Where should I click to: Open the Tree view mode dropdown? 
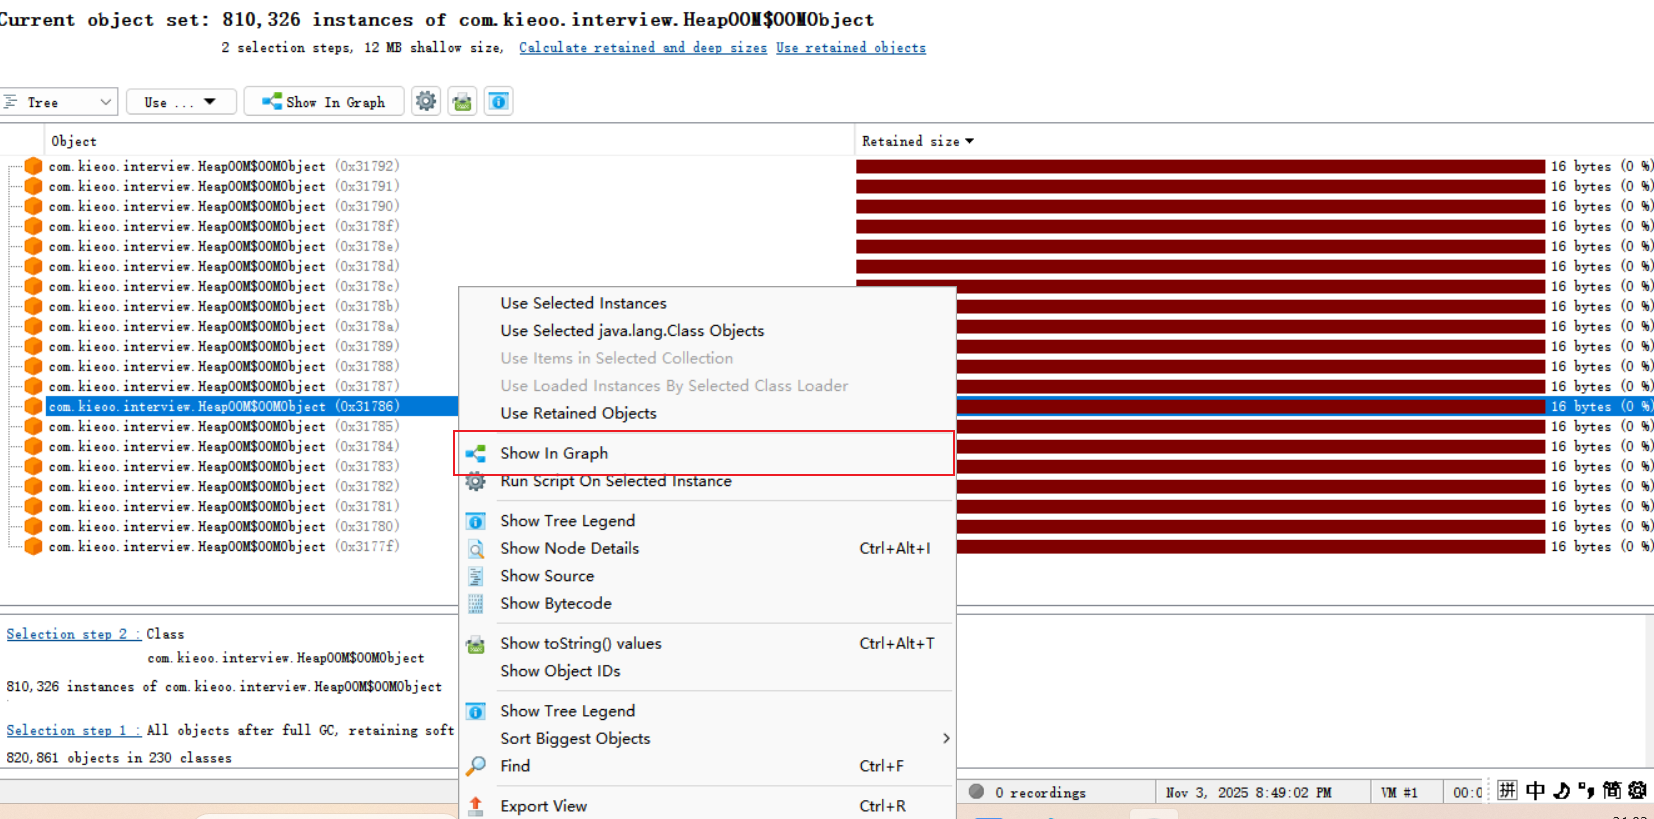(59, 102)
